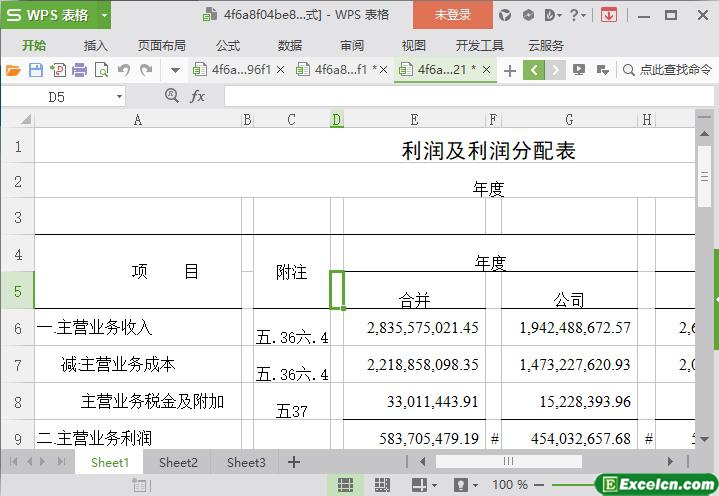Select column A header
Viewport: 719px width, 496px height.
[138, 120]
